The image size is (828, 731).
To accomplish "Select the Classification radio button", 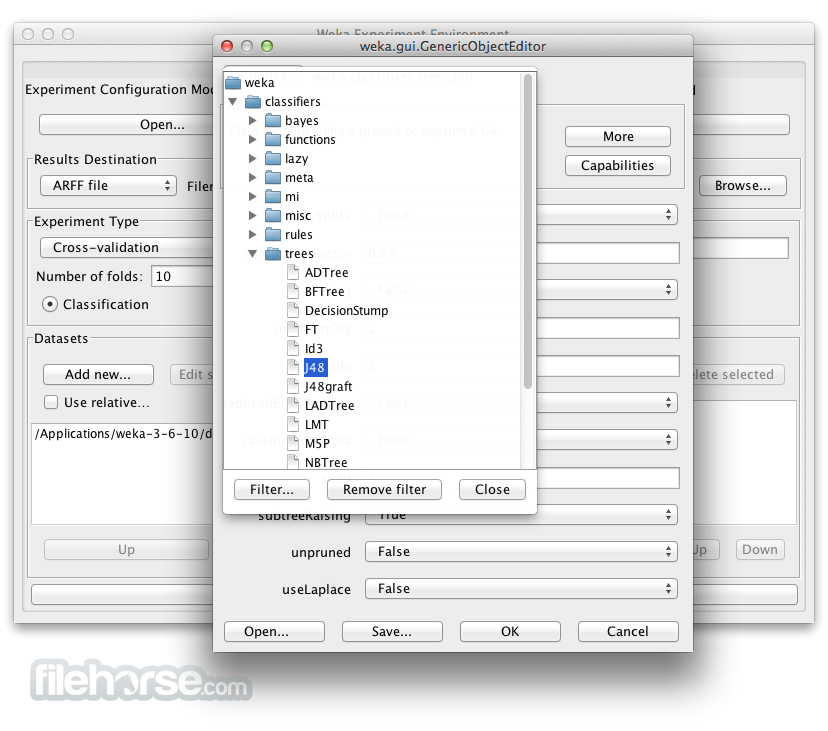I will [50, 305].
